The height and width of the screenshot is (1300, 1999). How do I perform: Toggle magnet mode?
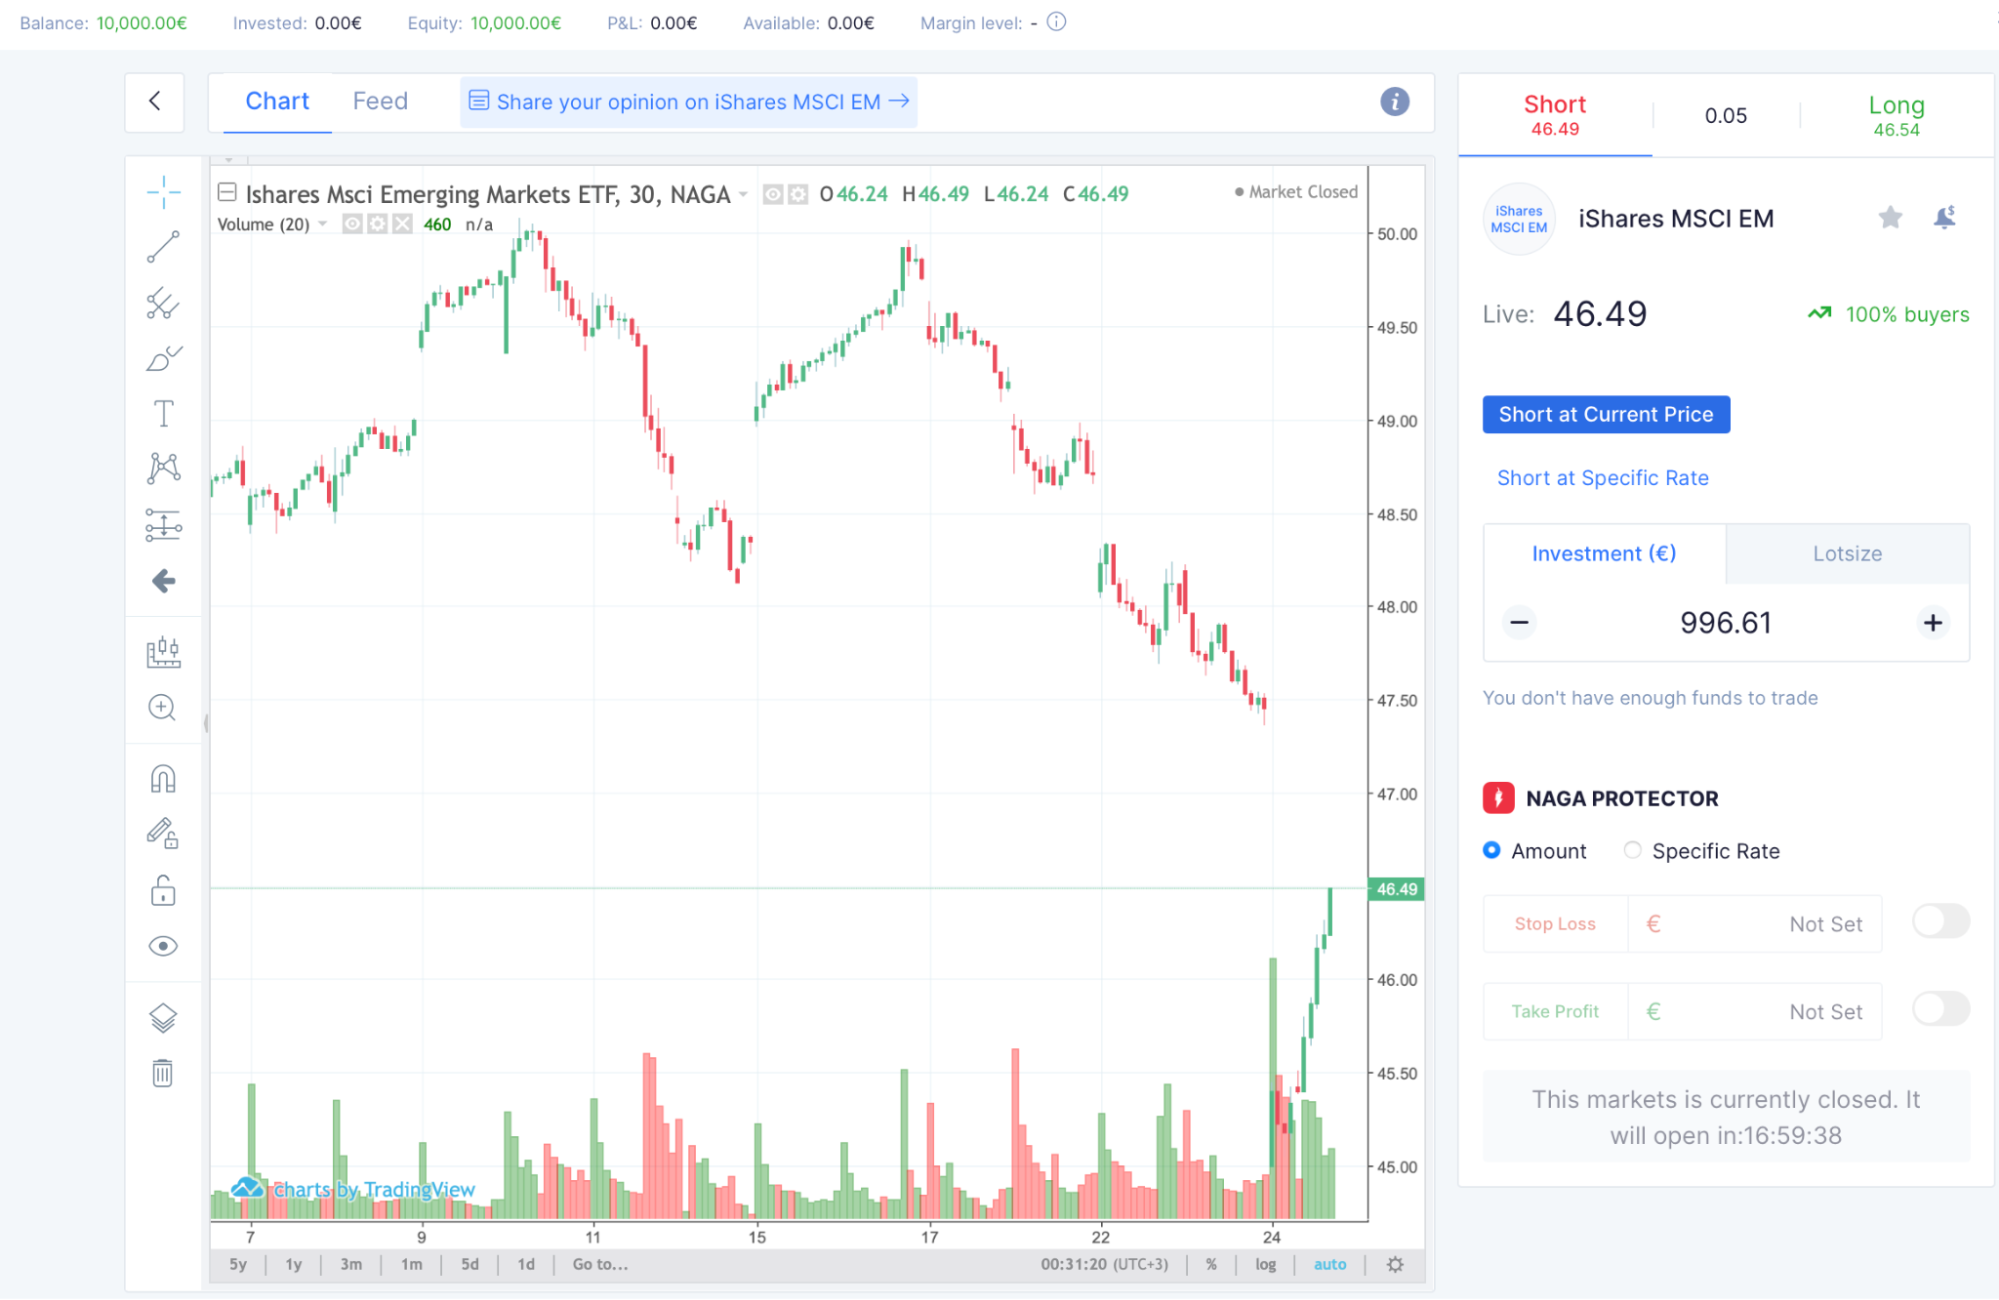(x=163, y=778)
